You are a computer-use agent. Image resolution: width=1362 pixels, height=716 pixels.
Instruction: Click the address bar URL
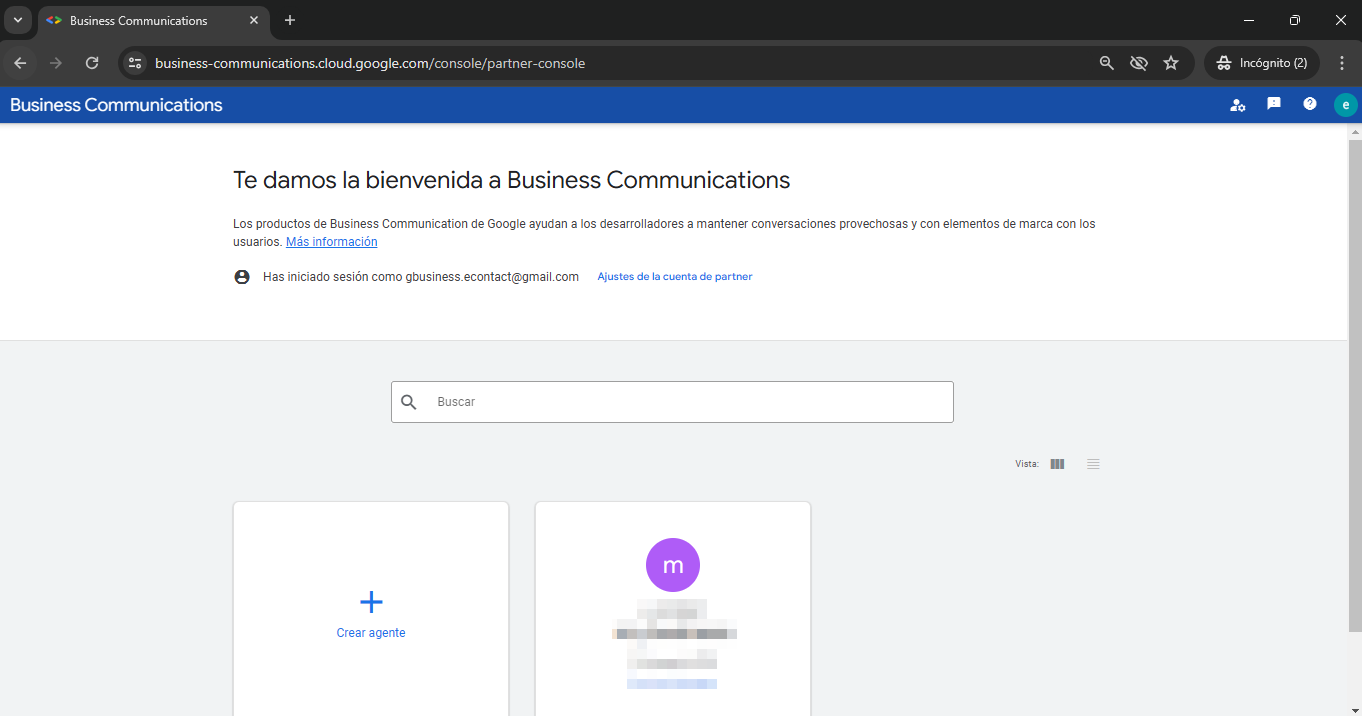click(370, 63)
